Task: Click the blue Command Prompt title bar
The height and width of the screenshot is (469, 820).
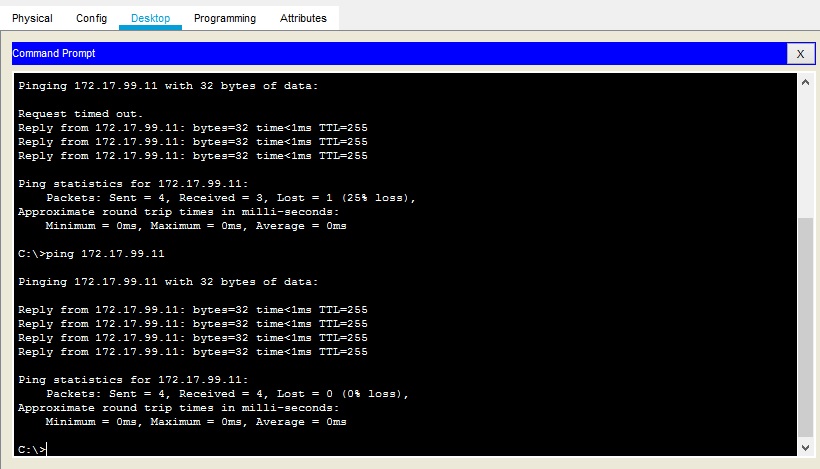Action: click(x=400, y=54)
